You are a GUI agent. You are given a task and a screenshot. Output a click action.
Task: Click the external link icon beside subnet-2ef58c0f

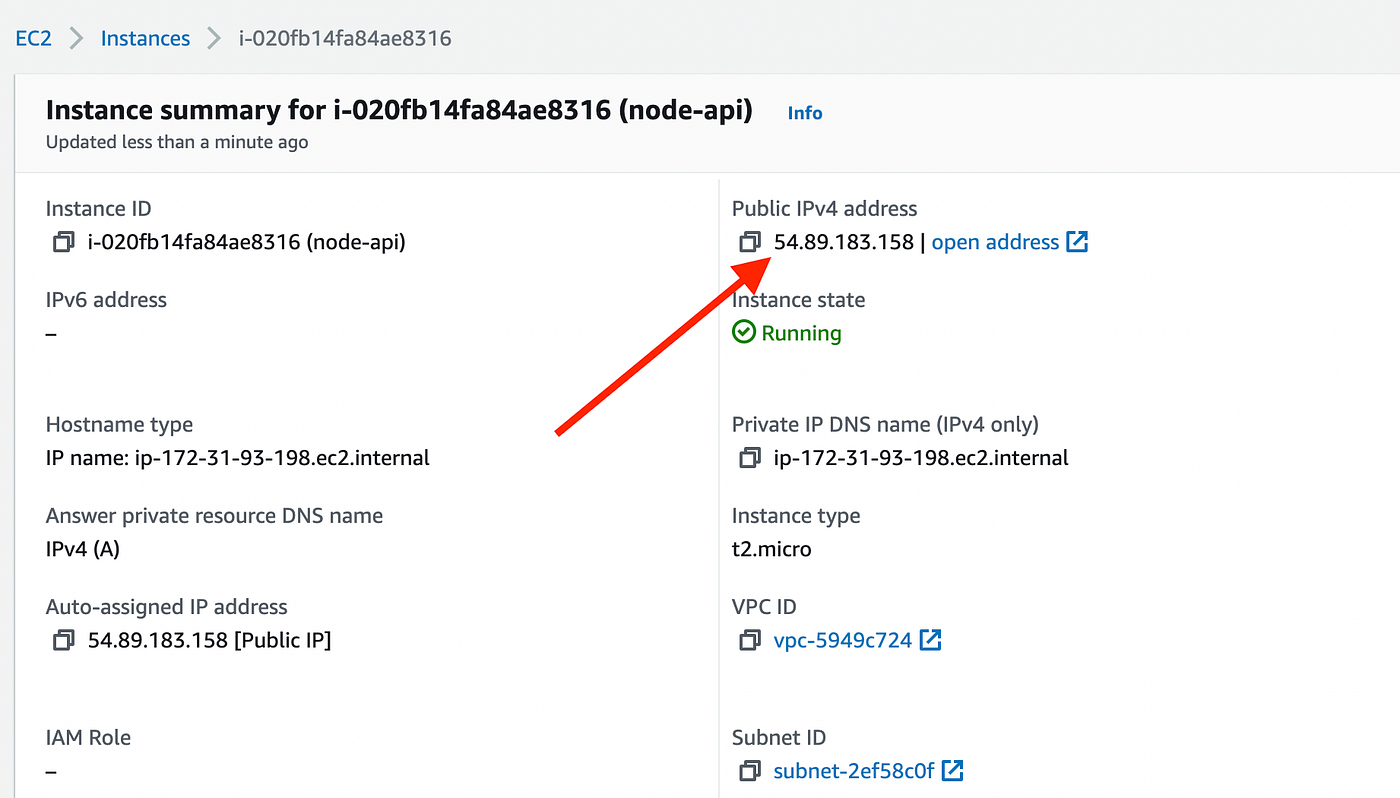point(954,771)
